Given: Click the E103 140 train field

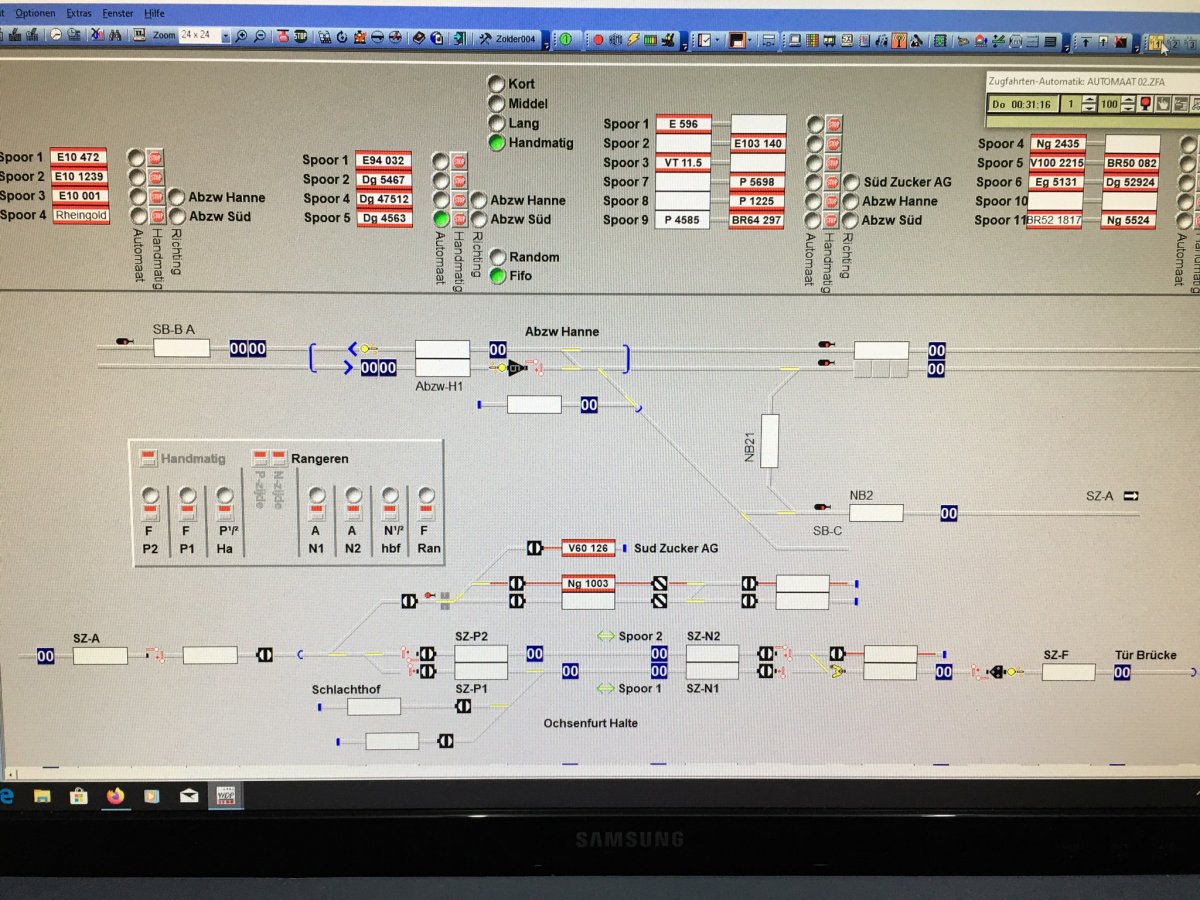Looking at the screenshot, I should [x=758, y=143].
